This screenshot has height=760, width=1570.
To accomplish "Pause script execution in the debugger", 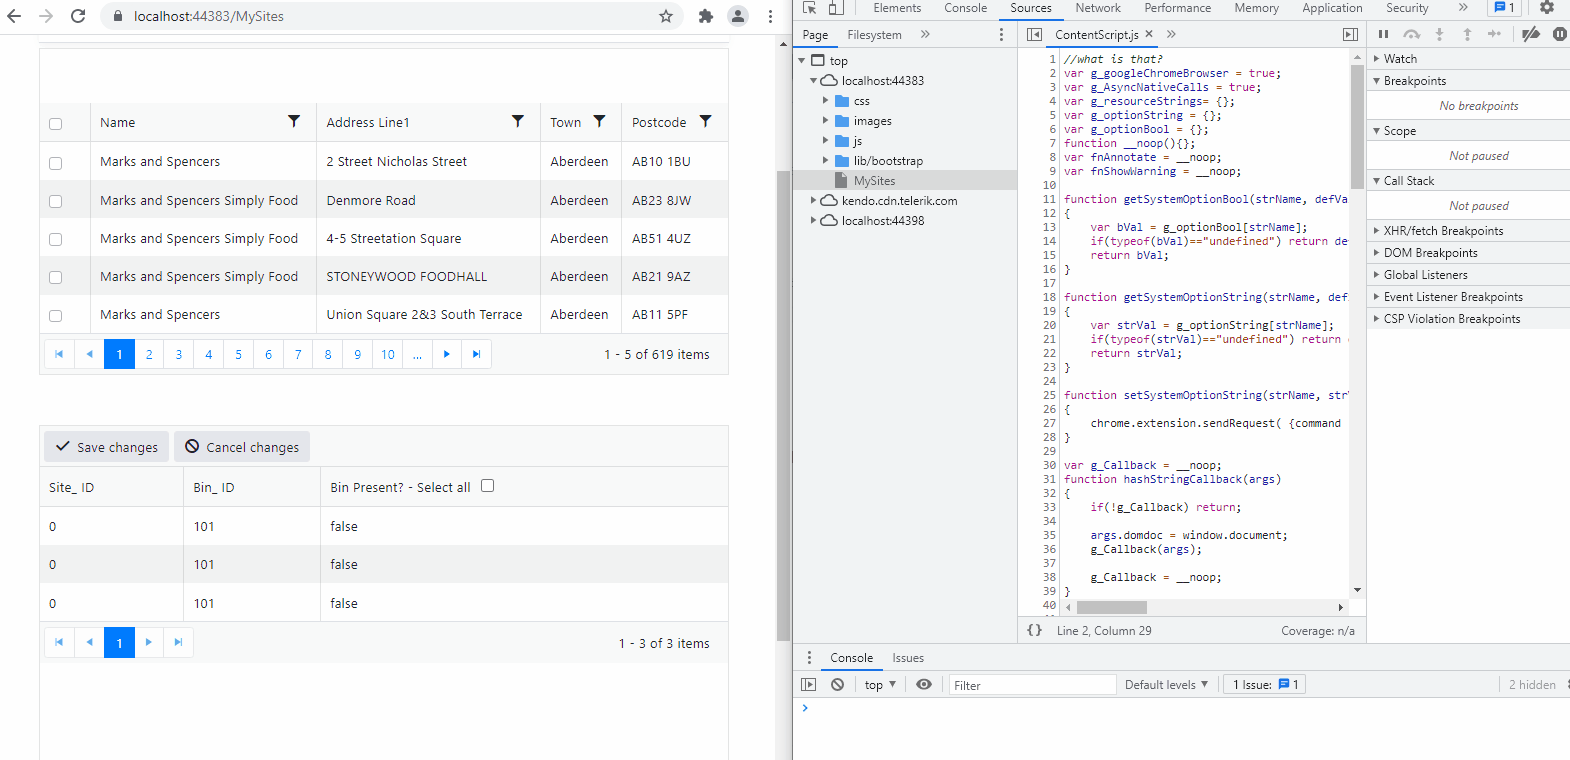I will (1384, 34).
